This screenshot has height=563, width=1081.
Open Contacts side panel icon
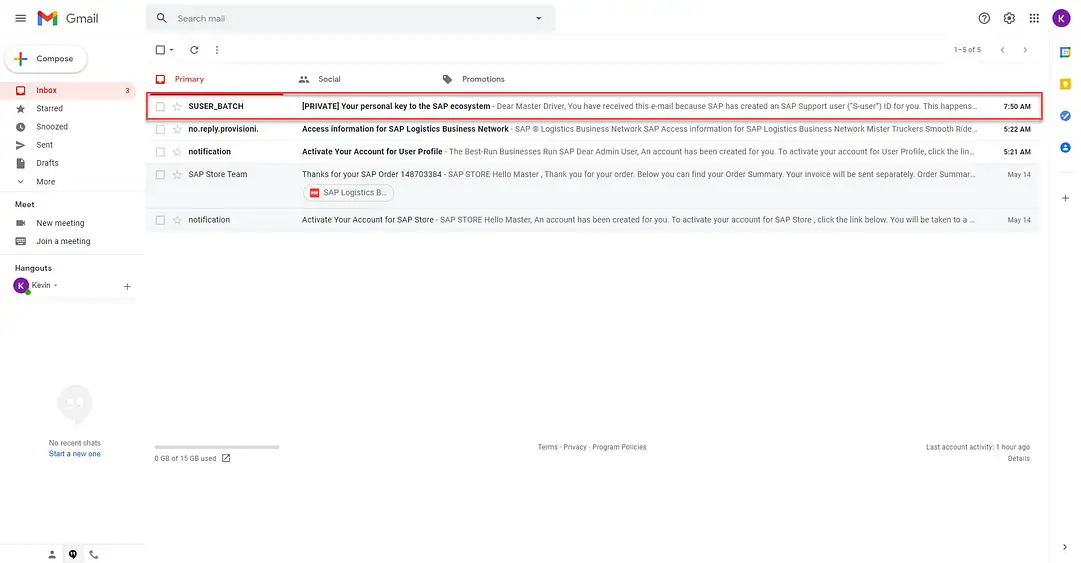click(1065, 147)
